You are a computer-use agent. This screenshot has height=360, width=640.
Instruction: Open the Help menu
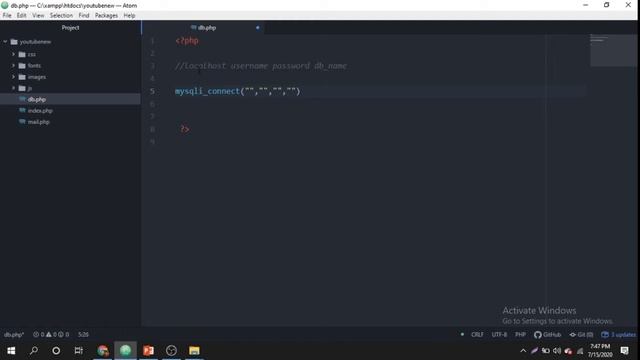(x=129, y=16)
